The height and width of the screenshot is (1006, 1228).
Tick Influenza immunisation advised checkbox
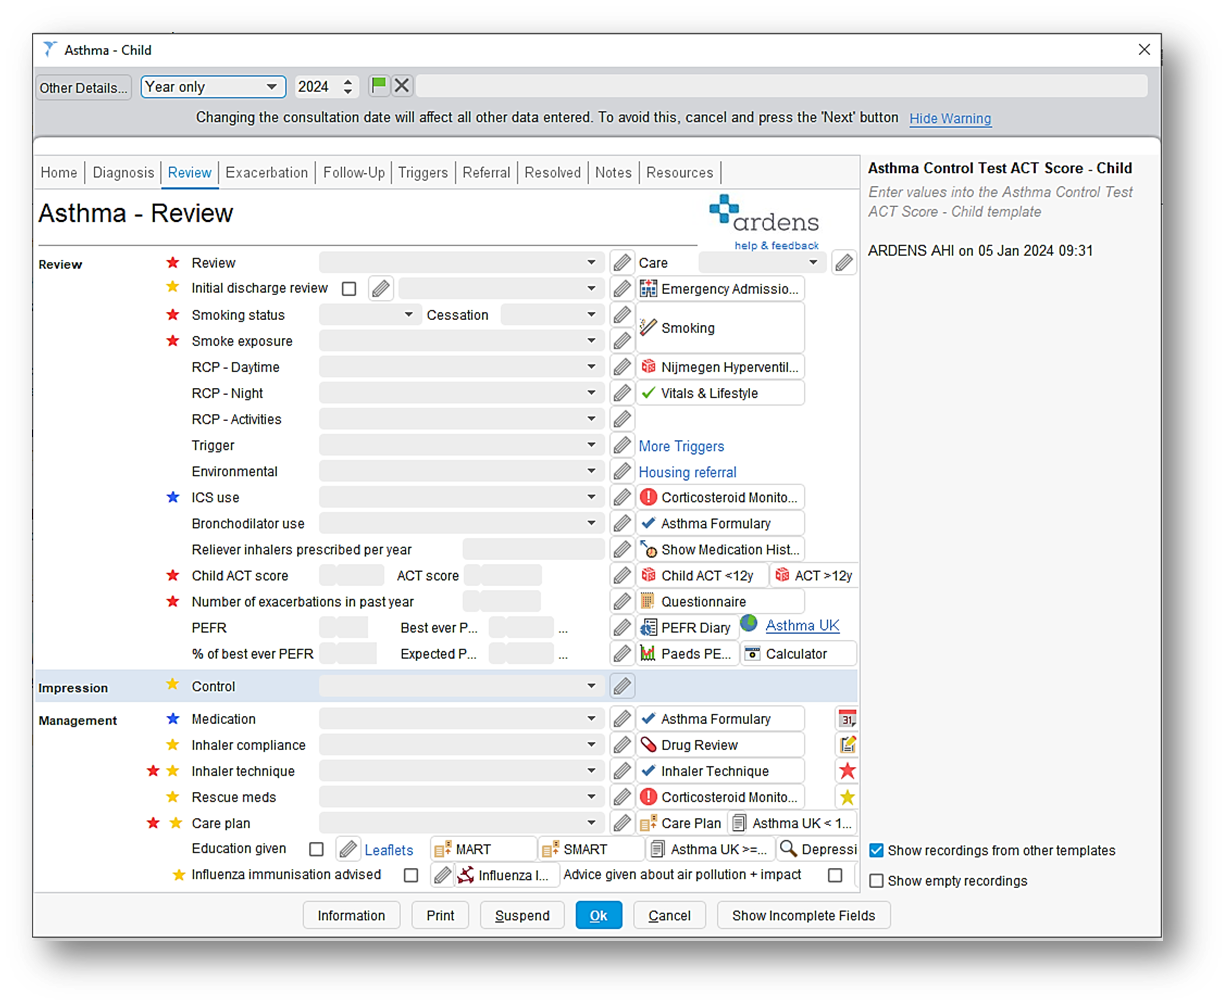pyautogui.click(x=410, y=875)
